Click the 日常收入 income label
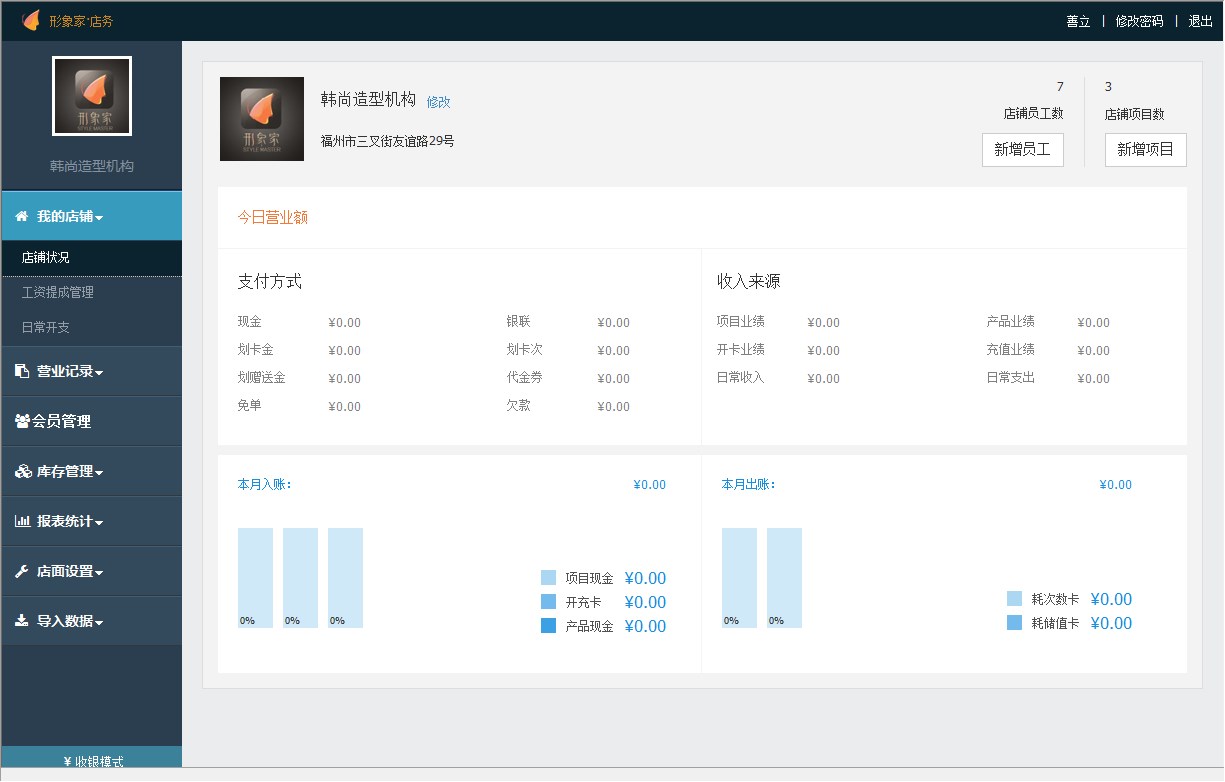This screenshot has width=1225, height=782. 740,378
